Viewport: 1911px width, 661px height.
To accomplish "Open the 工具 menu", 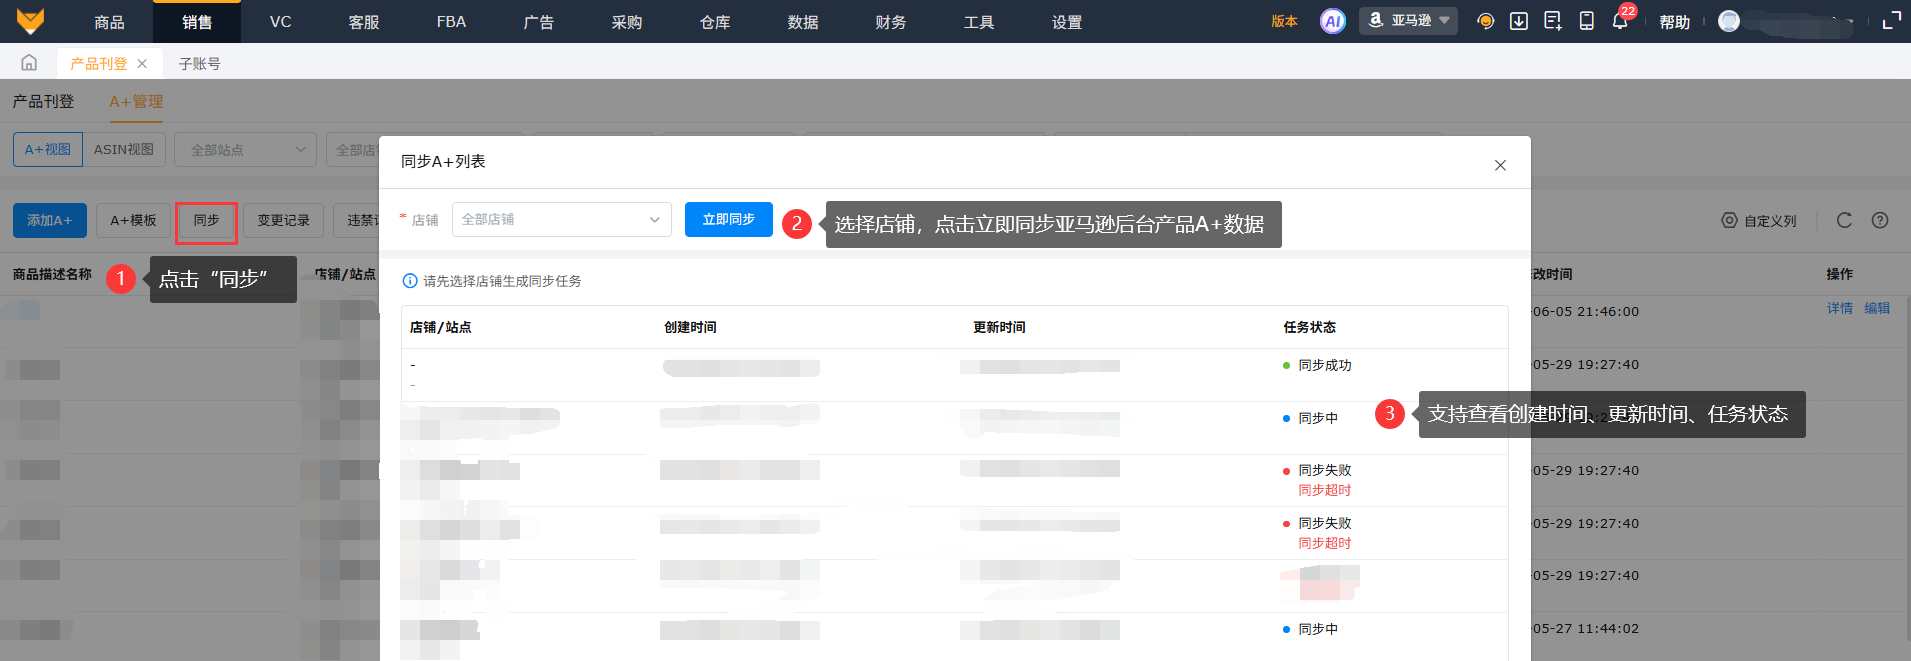I will [x=979, y=21].
